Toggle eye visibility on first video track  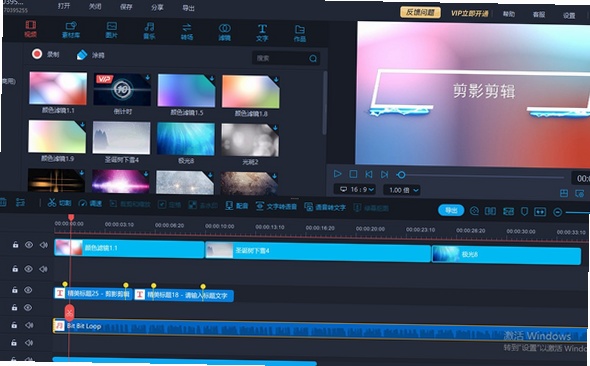[29, 245]
